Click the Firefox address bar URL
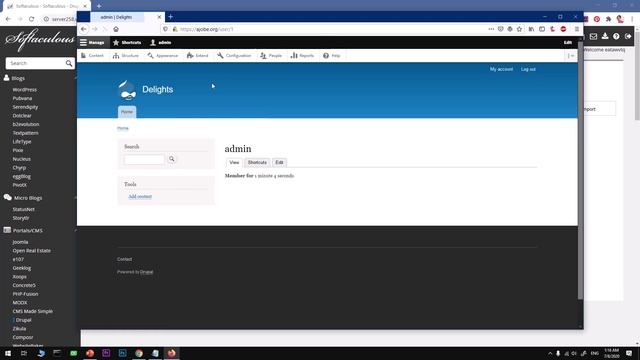This screenshot has width=640, height=360. [207, 29]
